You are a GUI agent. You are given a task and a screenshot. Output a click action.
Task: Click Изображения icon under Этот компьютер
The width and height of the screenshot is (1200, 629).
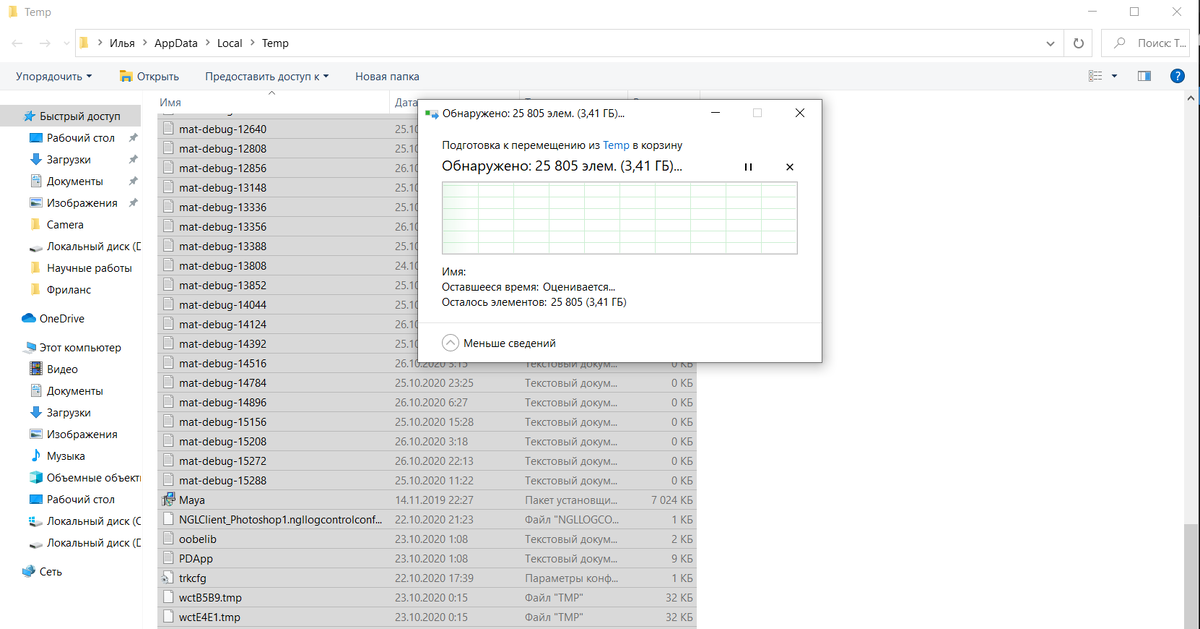click(x=36, y=434)
